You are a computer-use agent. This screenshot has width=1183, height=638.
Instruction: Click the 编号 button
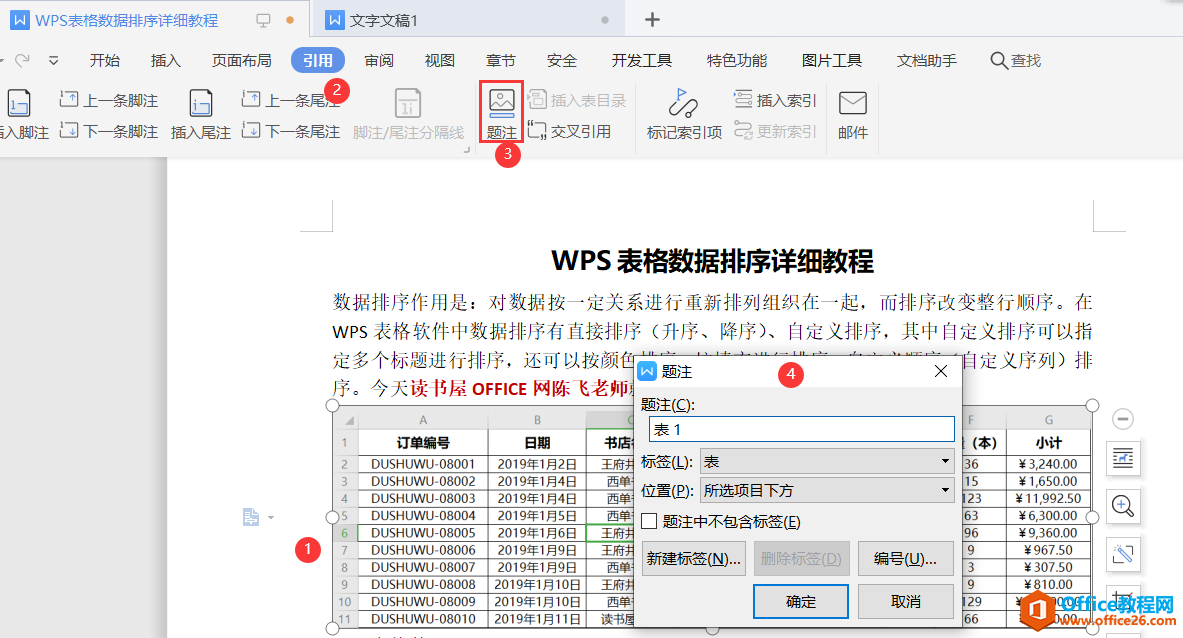click(x=905, y=559)
